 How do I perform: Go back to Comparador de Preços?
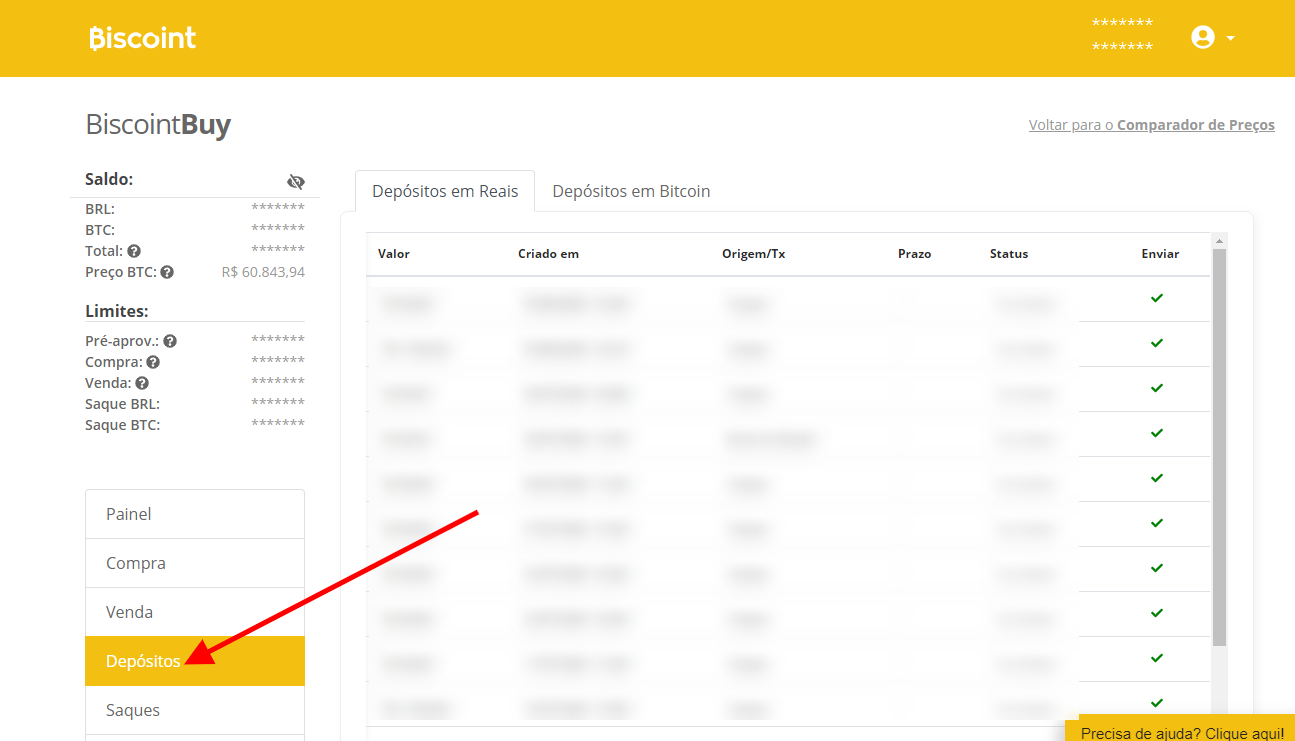(x=1152, y=125)
